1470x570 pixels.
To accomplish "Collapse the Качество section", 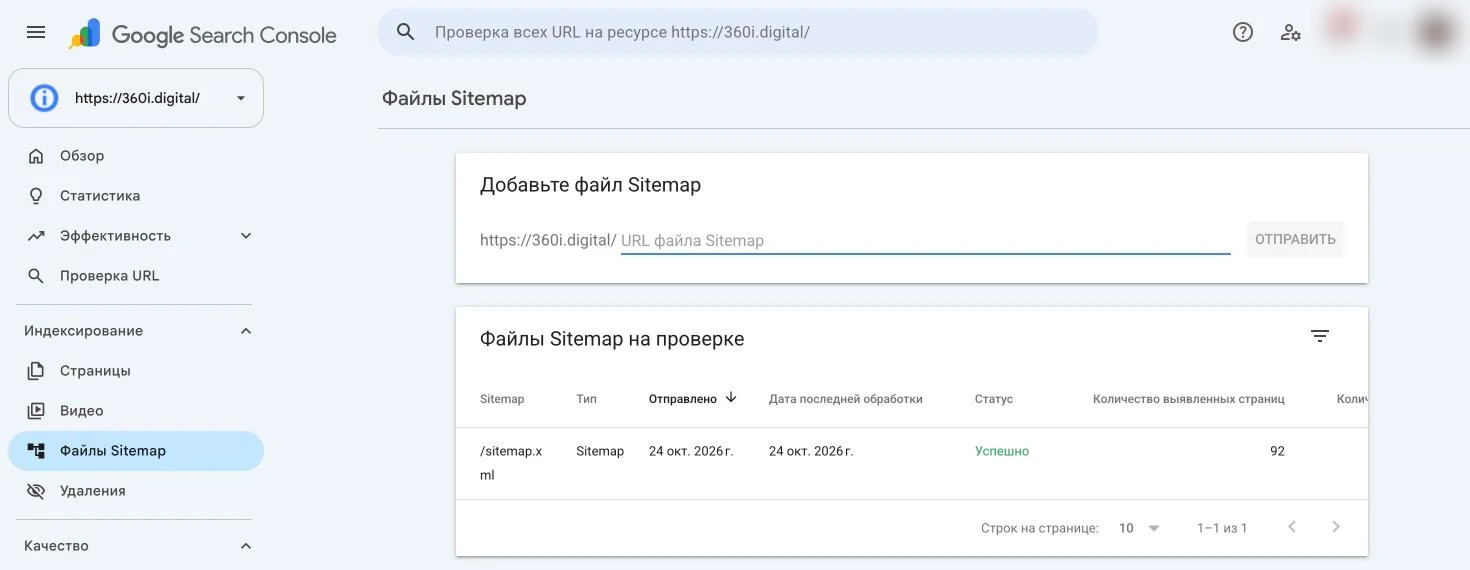I will click(246, 546).
